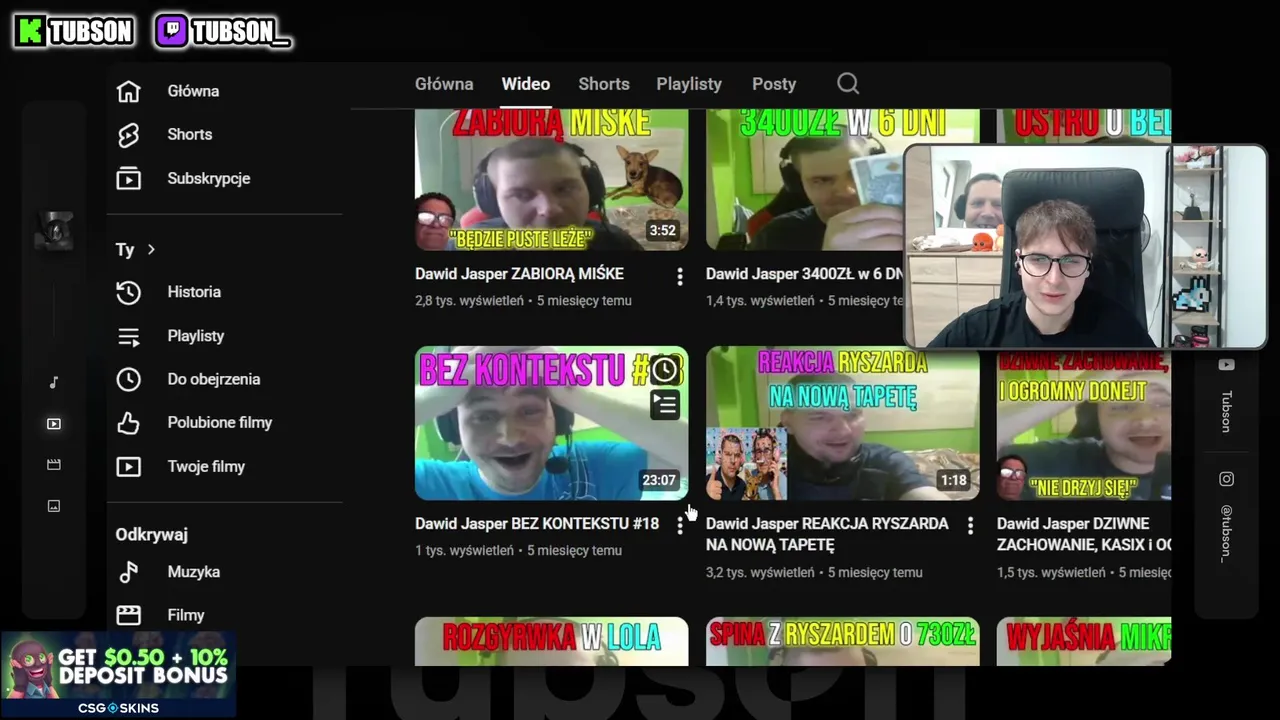The height and width of the screenshot is (720, 1280).
Task: Open the Playlisty sidebar icon
Action: [x=128, y=336]
